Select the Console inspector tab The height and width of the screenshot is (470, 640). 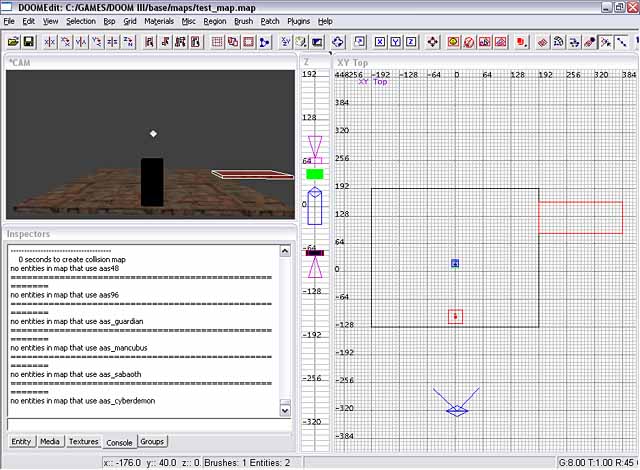point(119,442)
